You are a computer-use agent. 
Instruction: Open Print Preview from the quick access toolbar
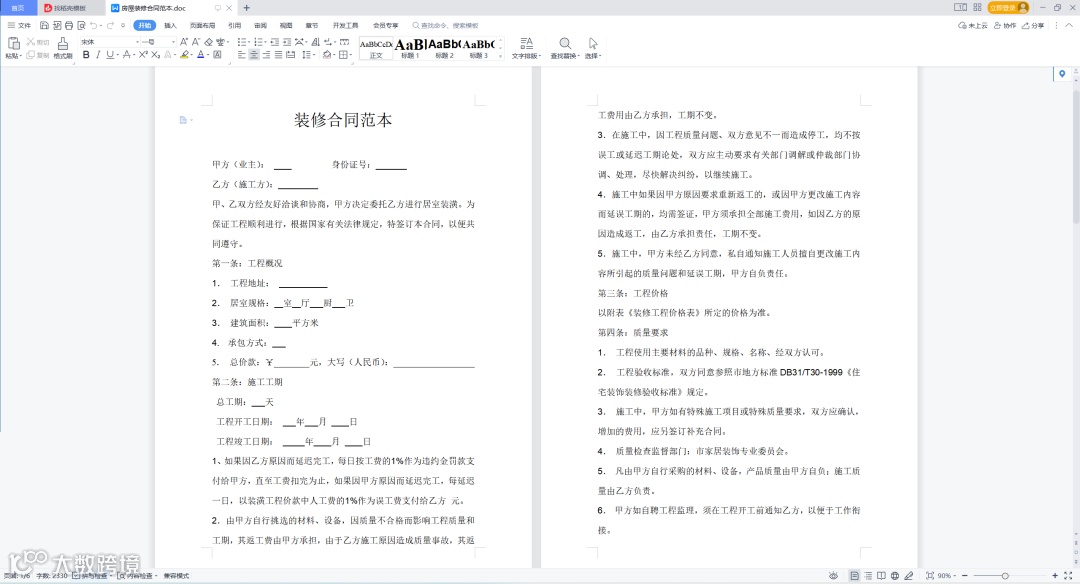pos(81,25)
